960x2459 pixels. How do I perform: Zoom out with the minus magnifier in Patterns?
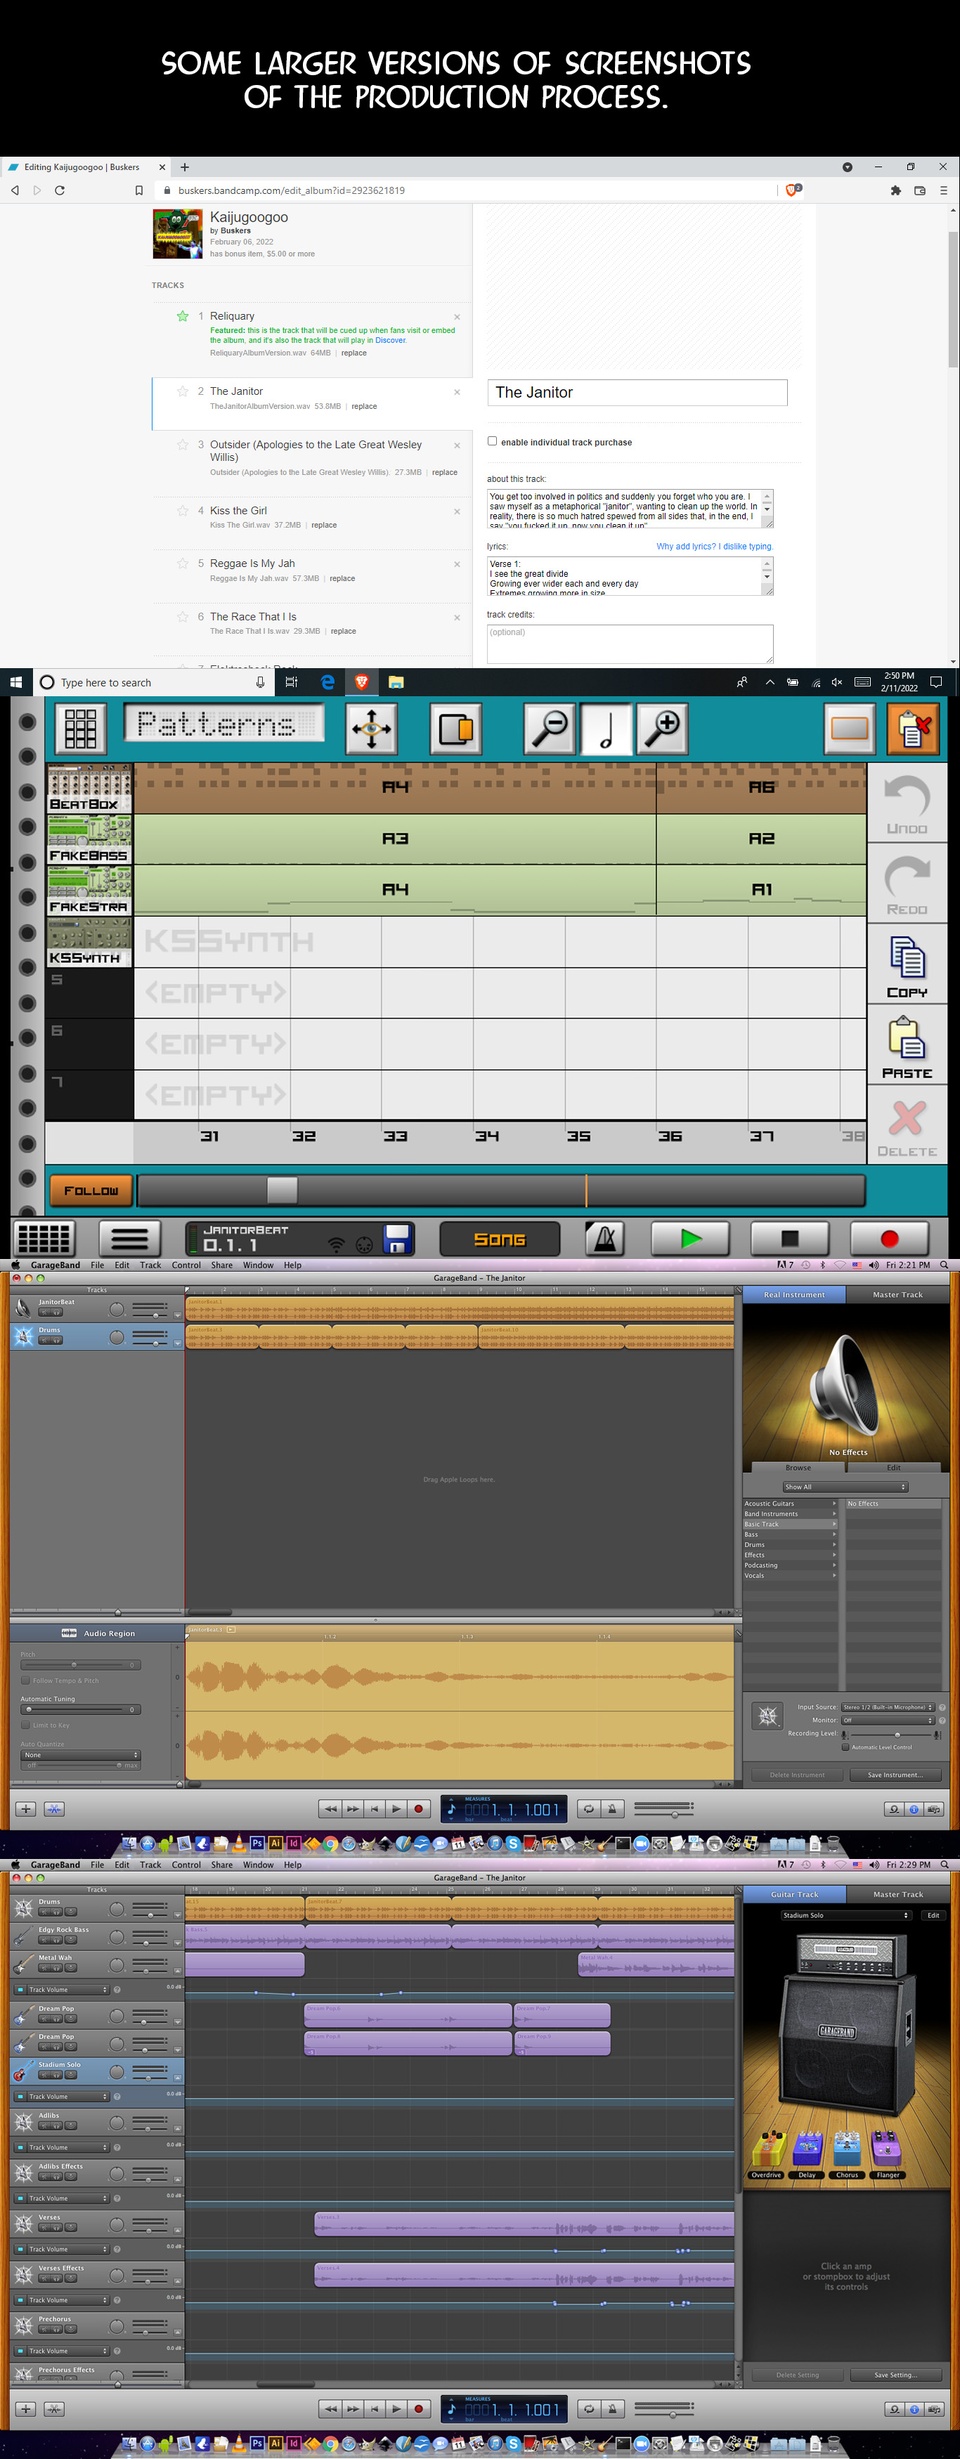coord(549,728)
